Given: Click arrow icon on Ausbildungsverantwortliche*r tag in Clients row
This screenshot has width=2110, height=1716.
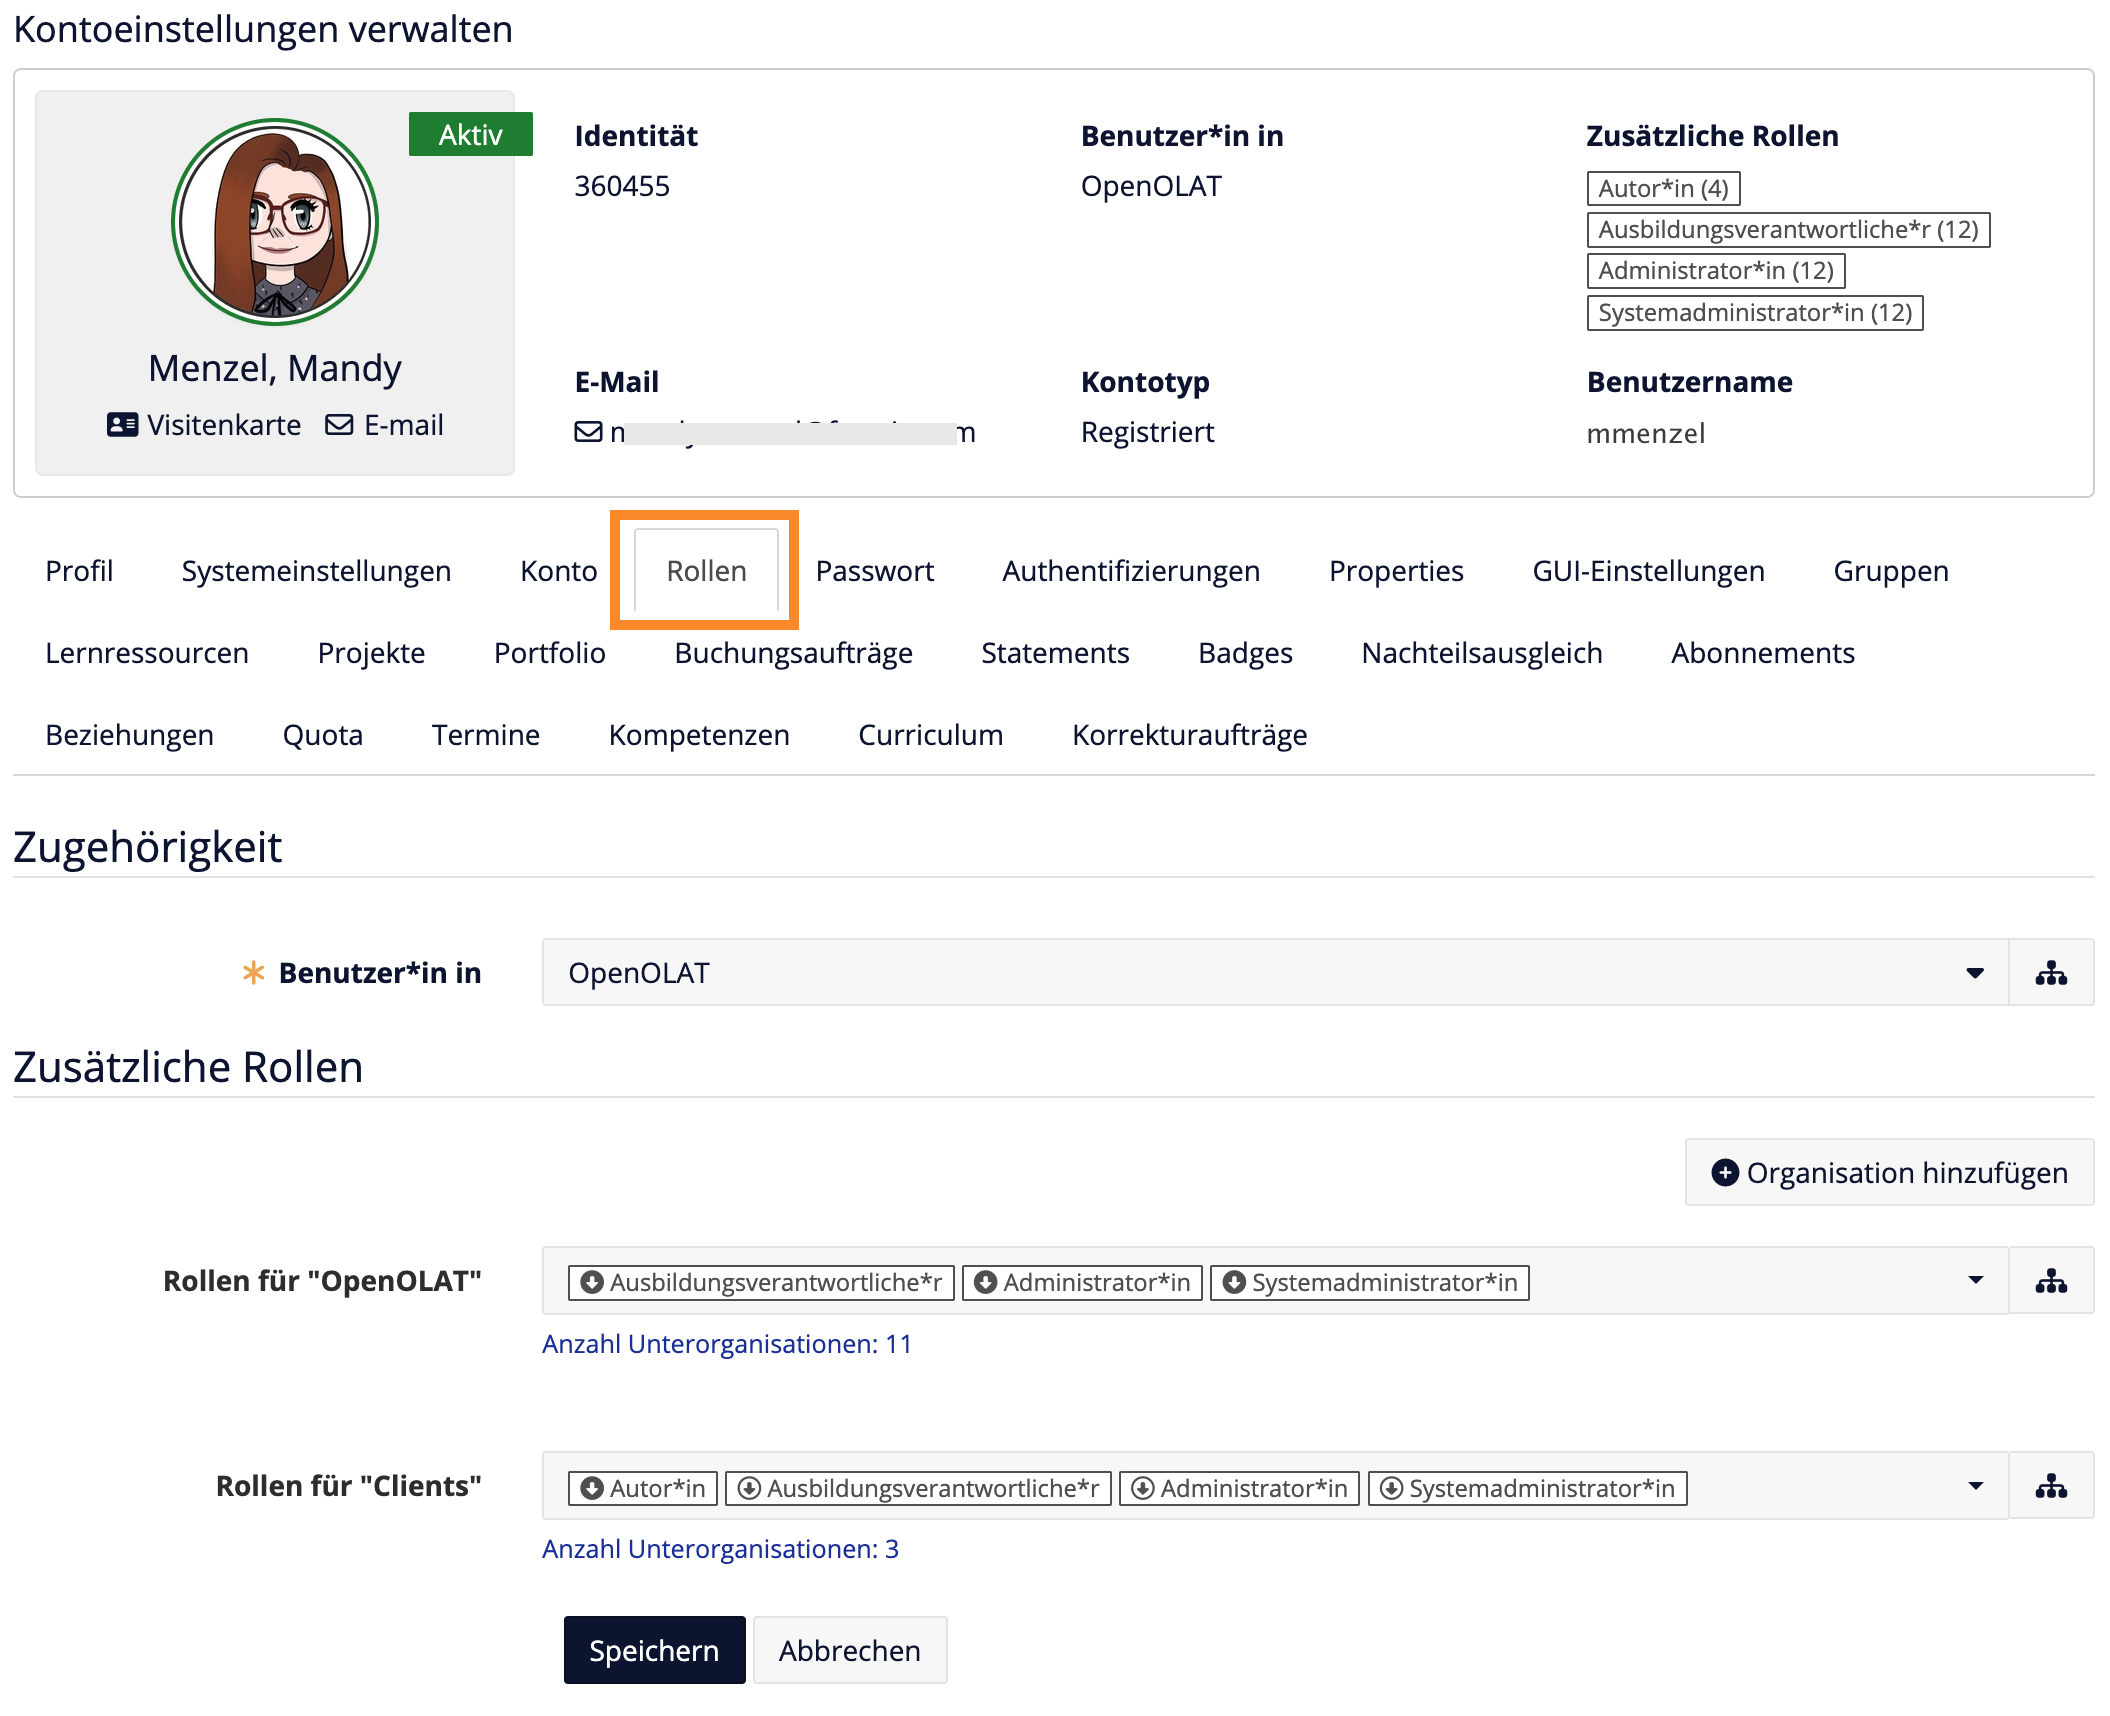Looking at the screenshot, I should (x=749, y=1488).
